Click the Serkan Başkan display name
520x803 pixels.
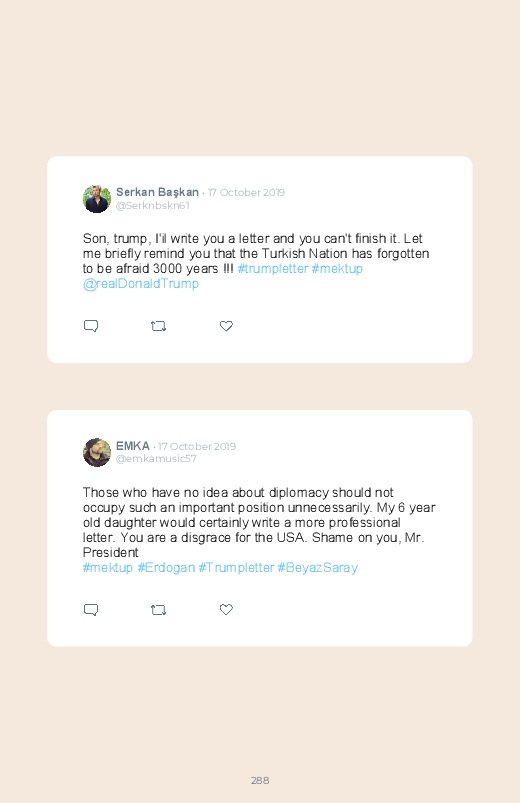(157, 192)
